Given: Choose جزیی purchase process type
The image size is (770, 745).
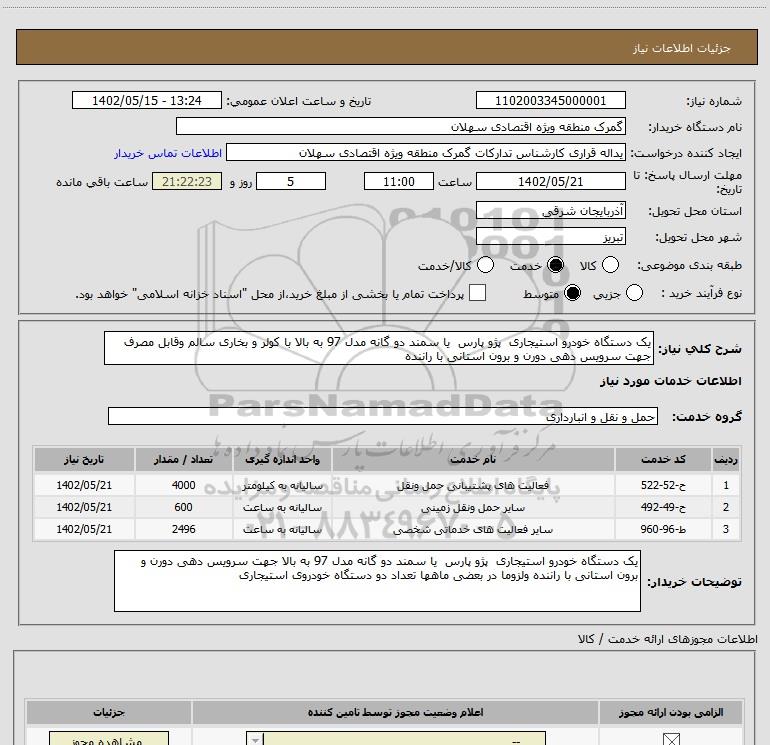Looking at the screenshot, I should pos(634,293).
